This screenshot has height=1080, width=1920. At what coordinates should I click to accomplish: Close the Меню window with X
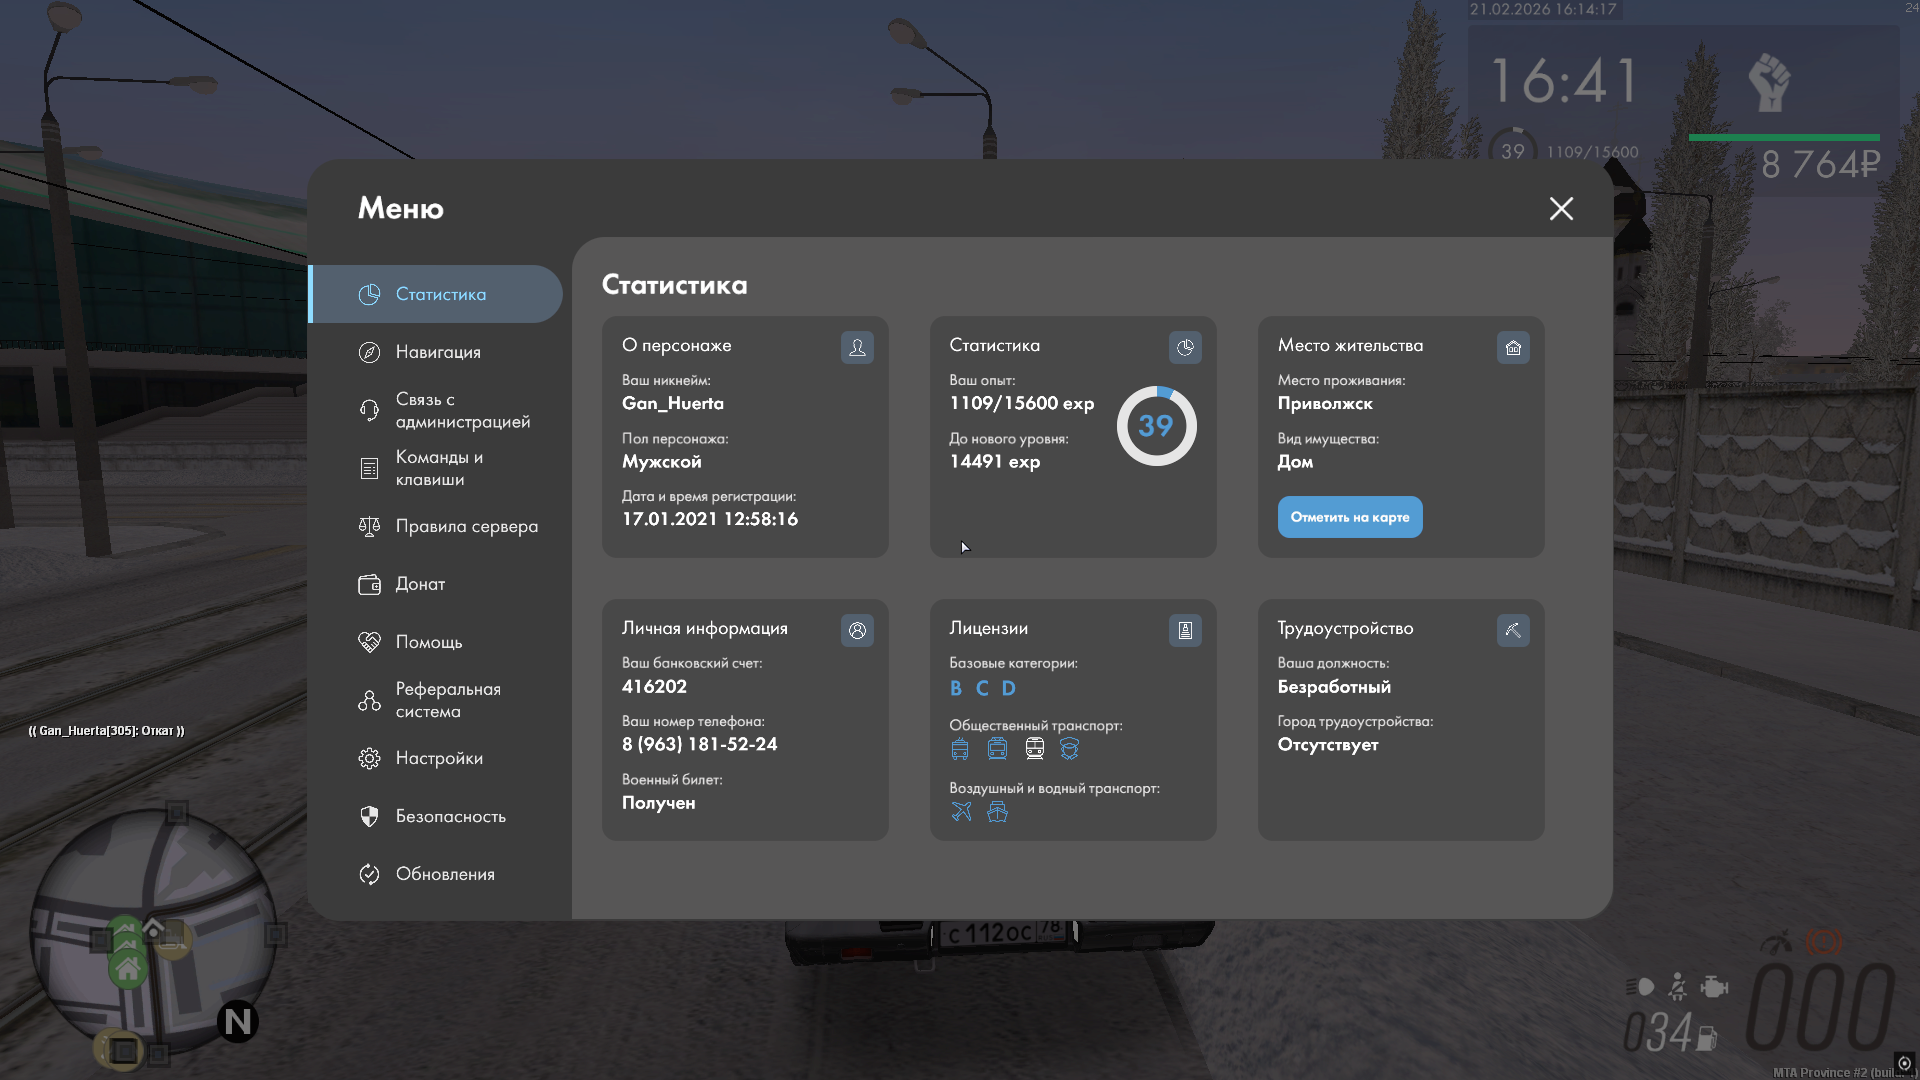coord(1561,208)
